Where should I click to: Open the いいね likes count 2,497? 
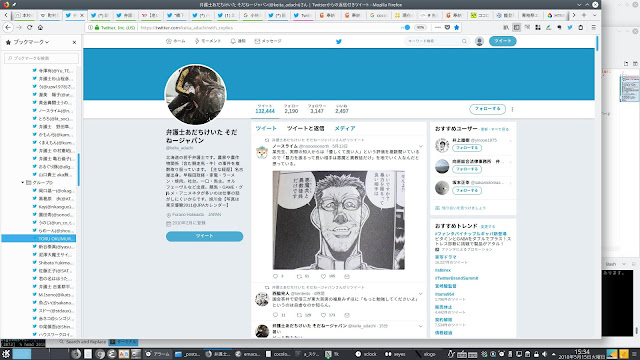coord(342,109)
